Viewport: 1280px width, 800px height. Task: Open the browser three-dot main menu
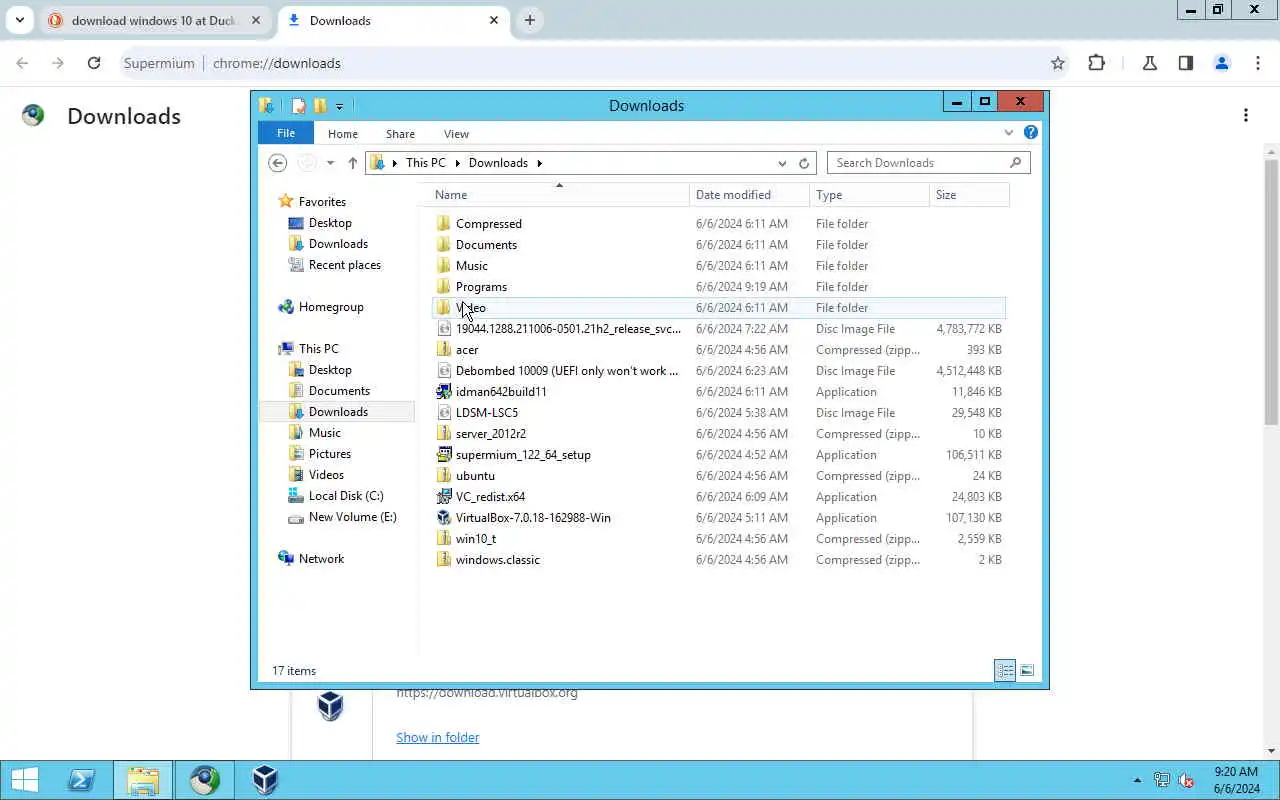pyautogui.click(x=1258, y=63)
